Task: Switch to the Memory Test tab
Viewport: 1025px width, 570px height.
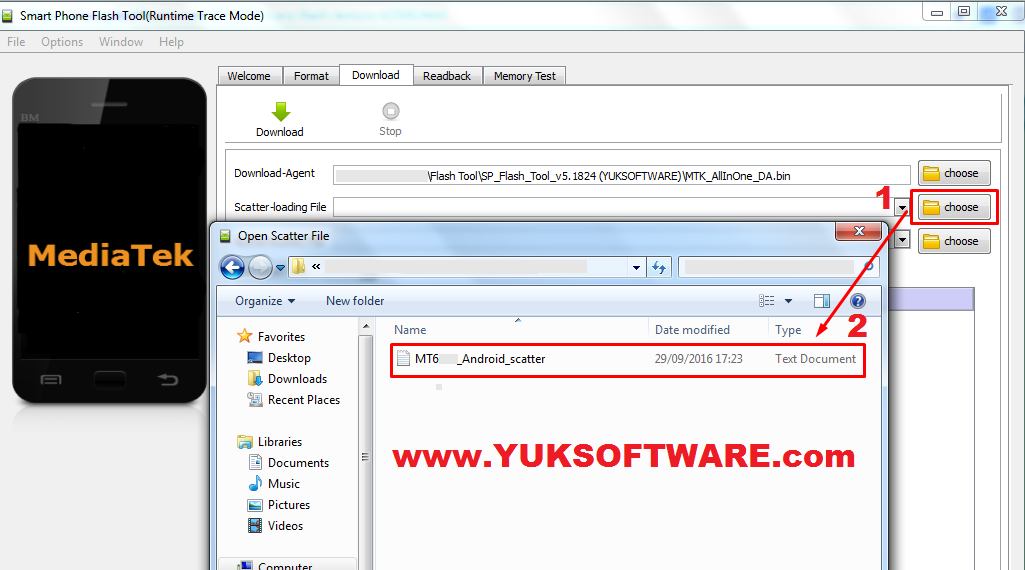Action: tap(525, 76)
